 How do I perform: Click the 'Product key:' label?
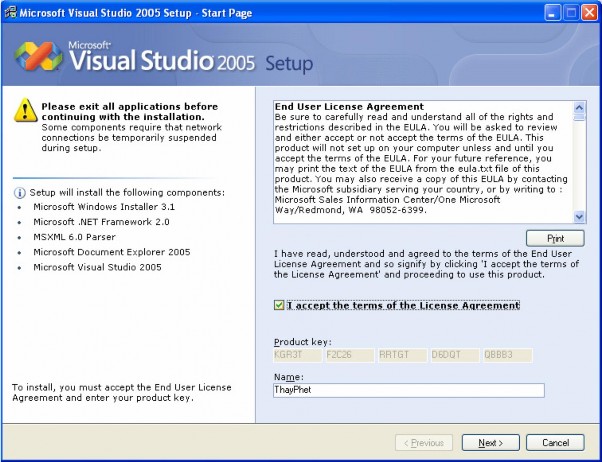coord(303,342)
